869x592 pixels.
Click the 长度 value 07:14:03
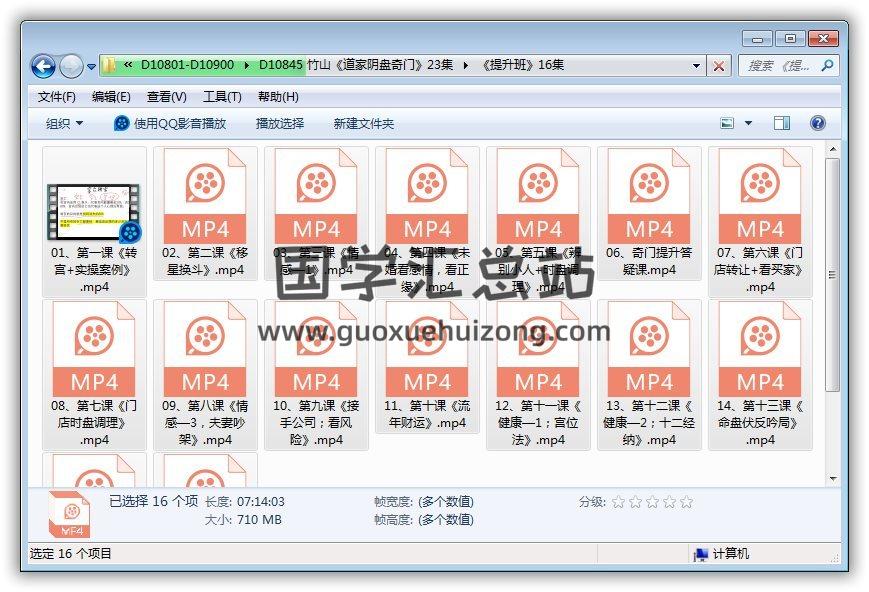(260, 502)
